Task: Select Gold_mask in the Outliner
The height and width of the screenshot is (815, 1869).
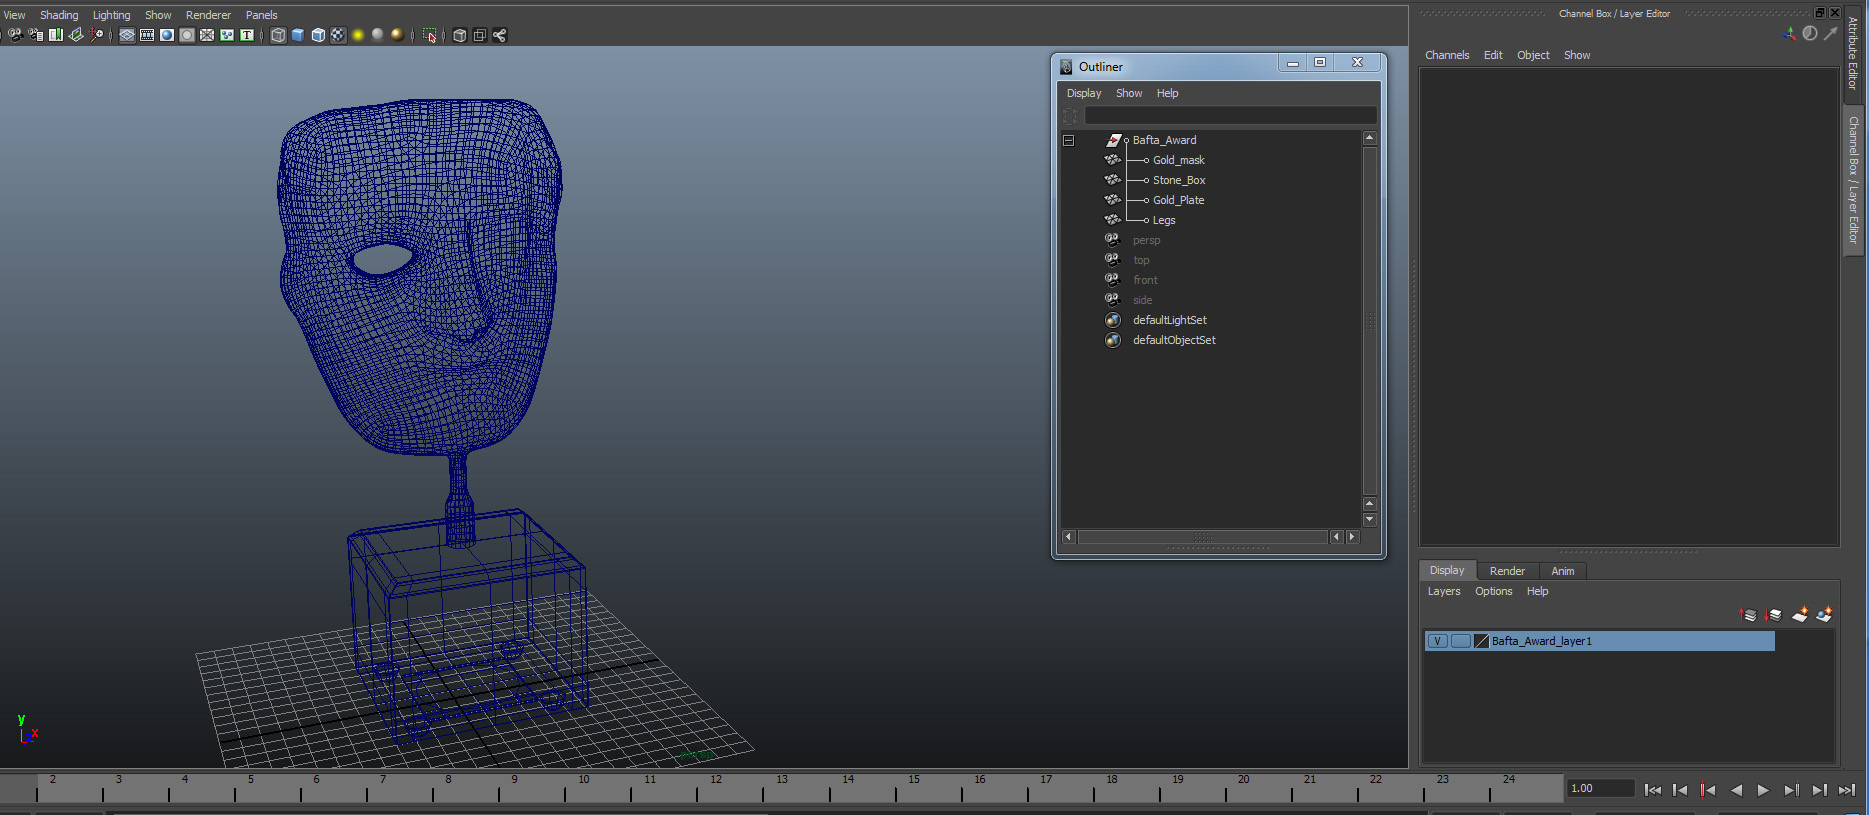Action: (1179, 160)
